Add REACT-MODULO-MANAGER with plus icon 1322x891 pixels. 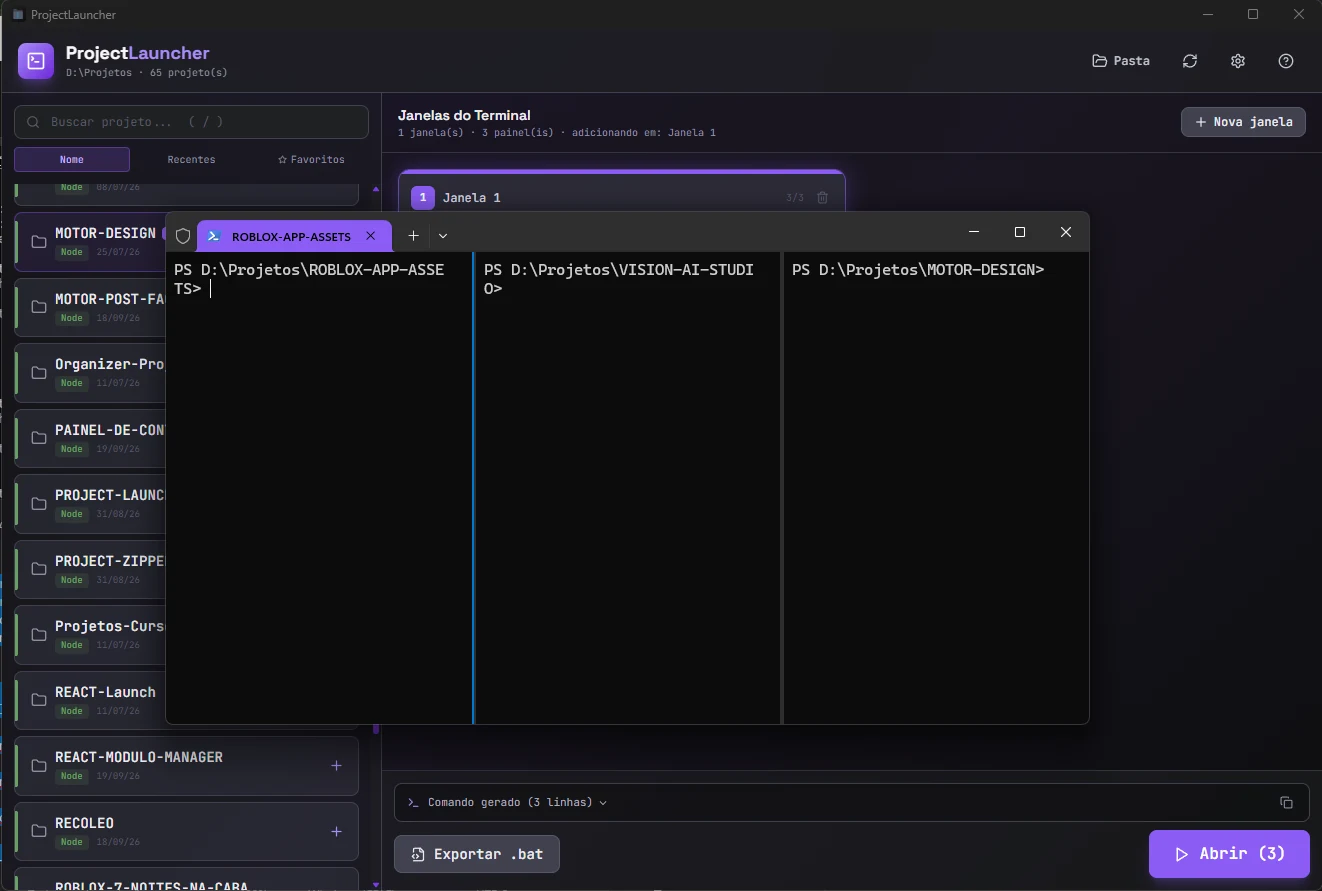tap(336, 766)
